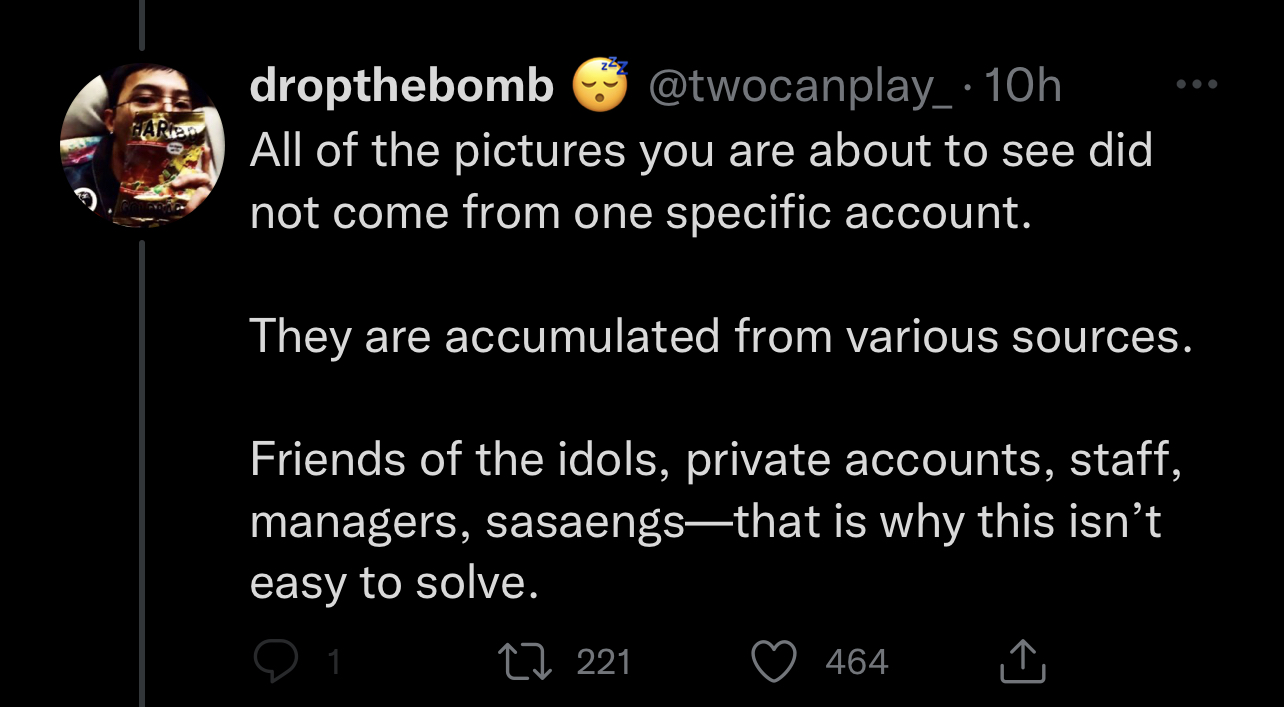The height and width of the screenshot is (707, 1284).
Task: Open tweet via 'All of the pictures' text
Action: pos(700,151)
